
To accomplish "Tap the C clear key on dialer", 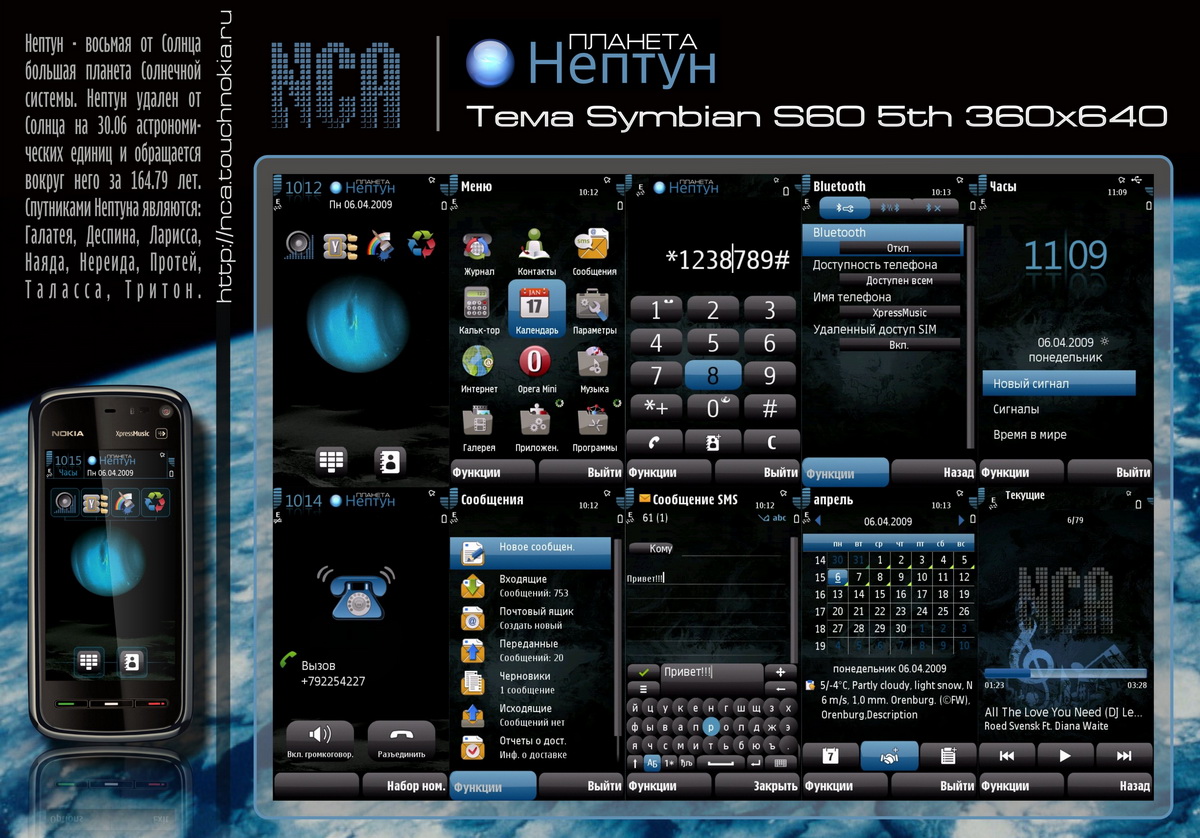I will (771, 441).
